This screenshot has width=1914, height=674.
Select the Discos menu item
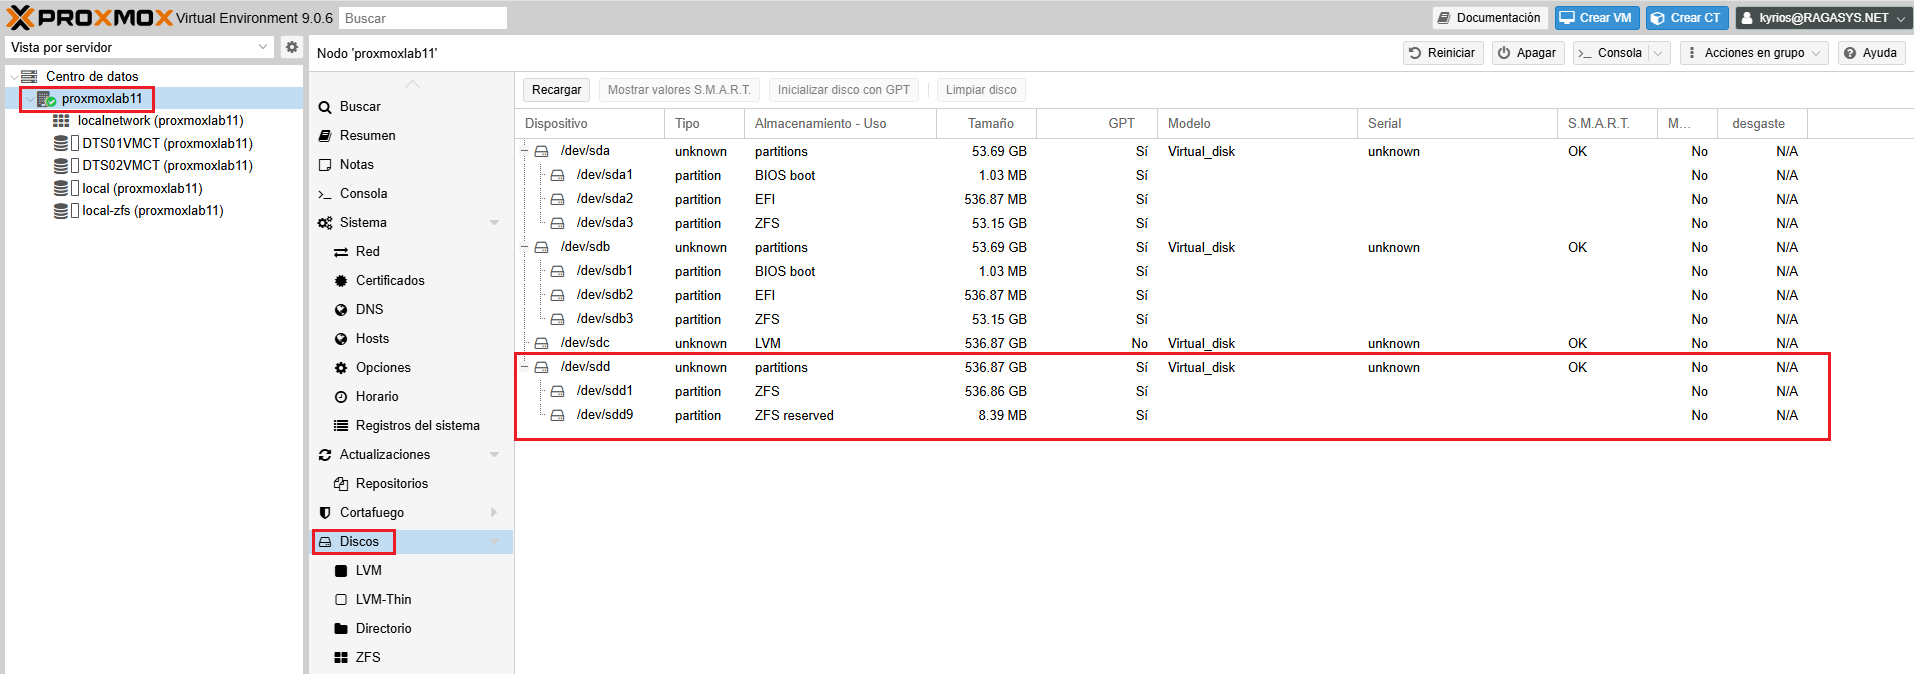[412, 541]
